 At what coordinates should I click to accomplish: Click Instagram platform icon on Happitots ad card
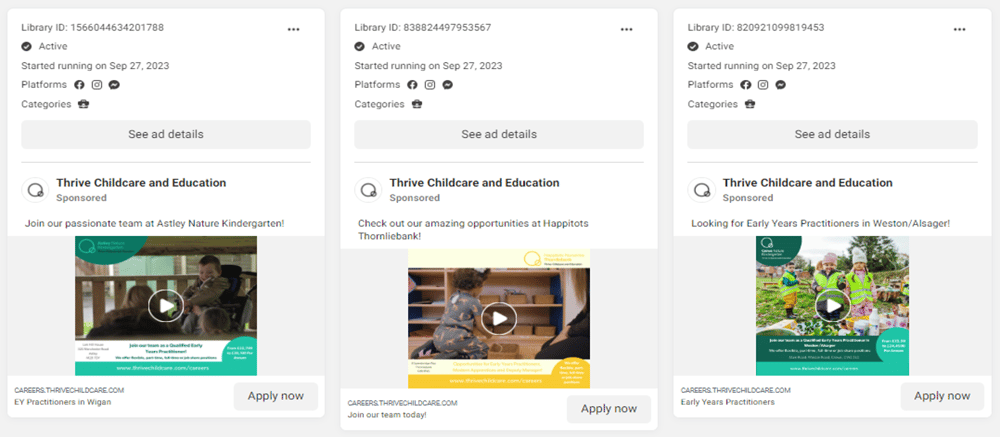click(430, 85)
